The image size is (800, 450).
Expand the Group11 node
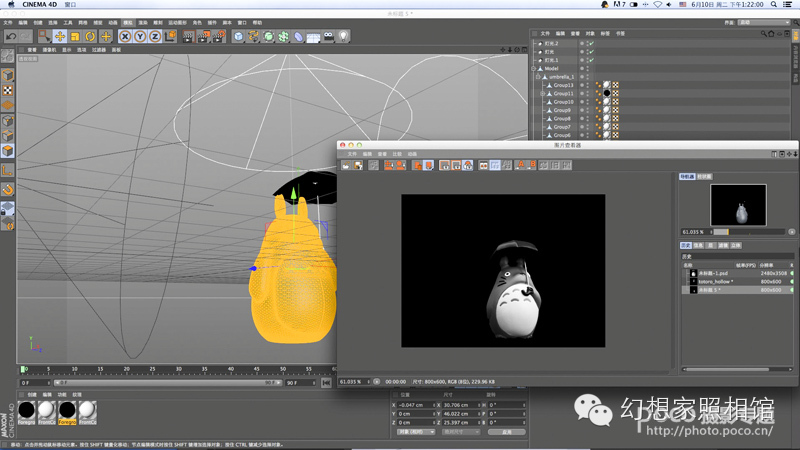542,93
